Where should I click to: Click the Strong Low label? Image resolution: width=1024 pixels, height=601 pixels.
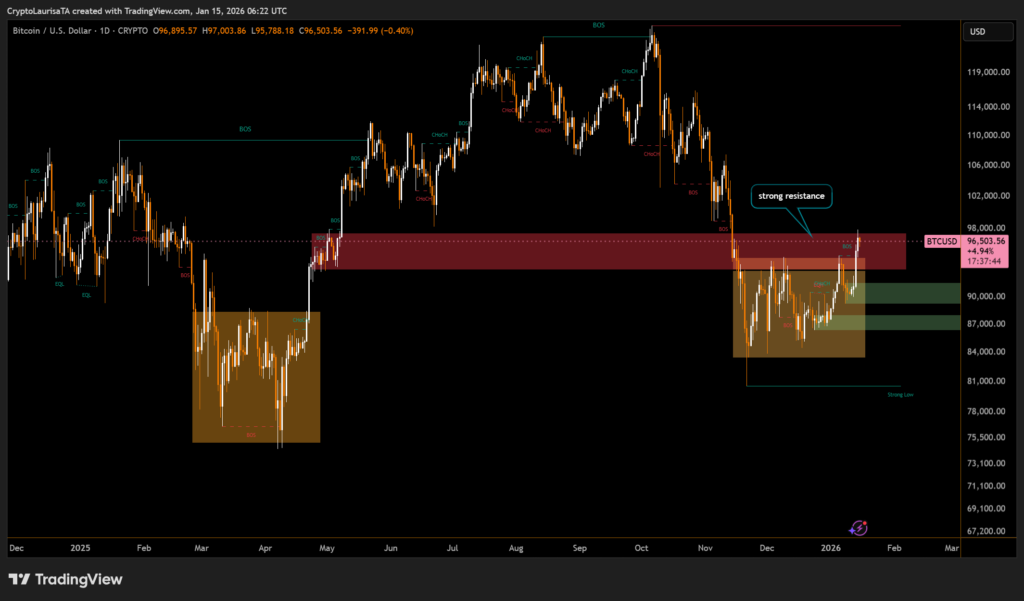pos(900,395)
